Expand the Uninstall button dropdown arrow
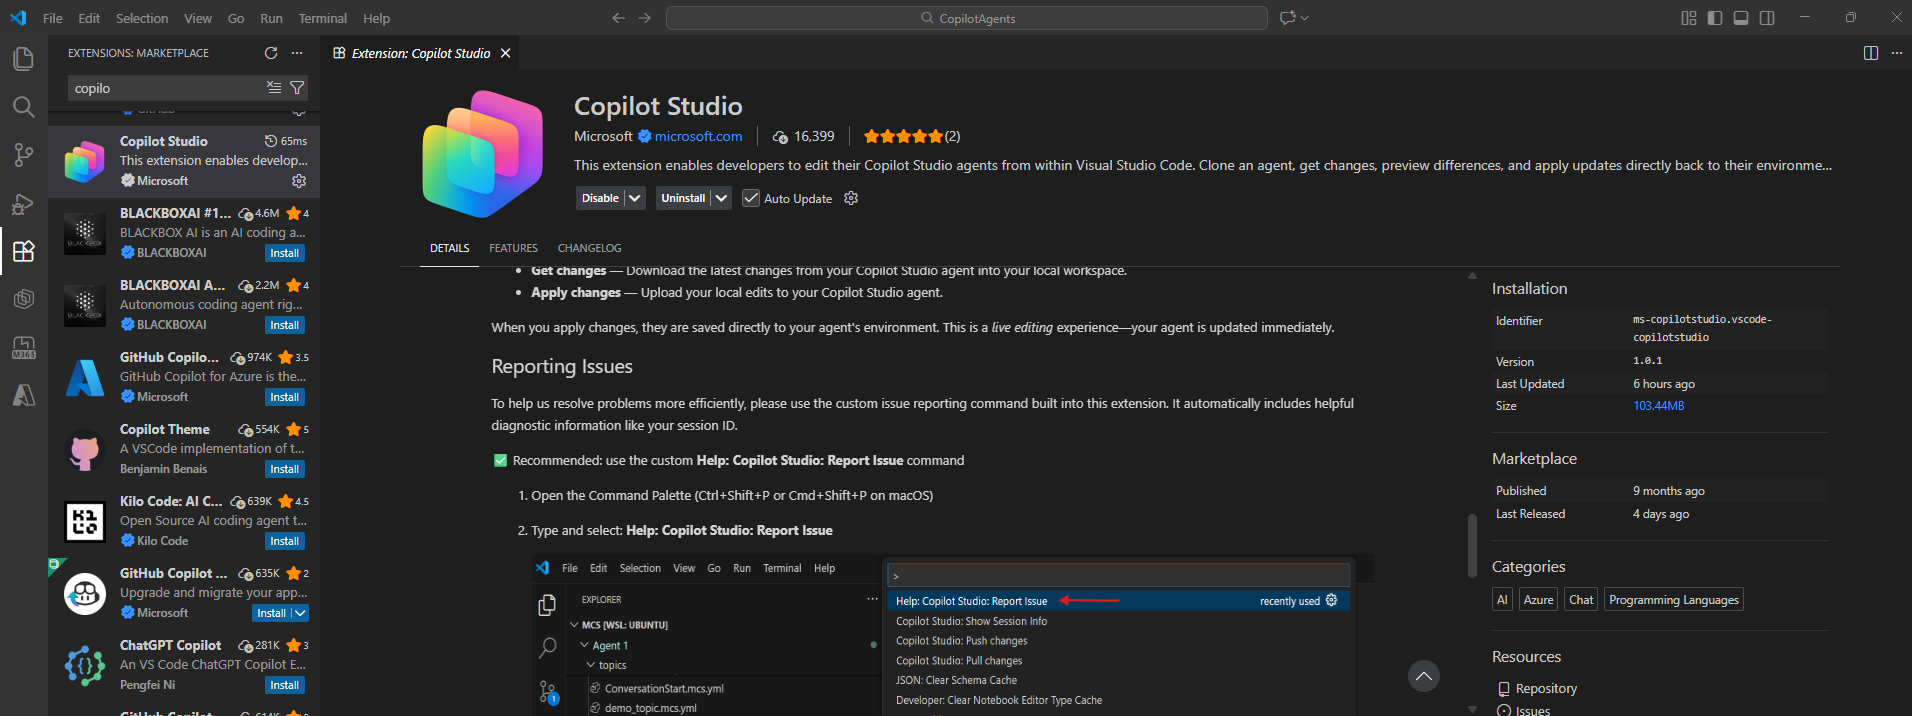This screenshot has width=1912, height=716. tap(721, 198)
